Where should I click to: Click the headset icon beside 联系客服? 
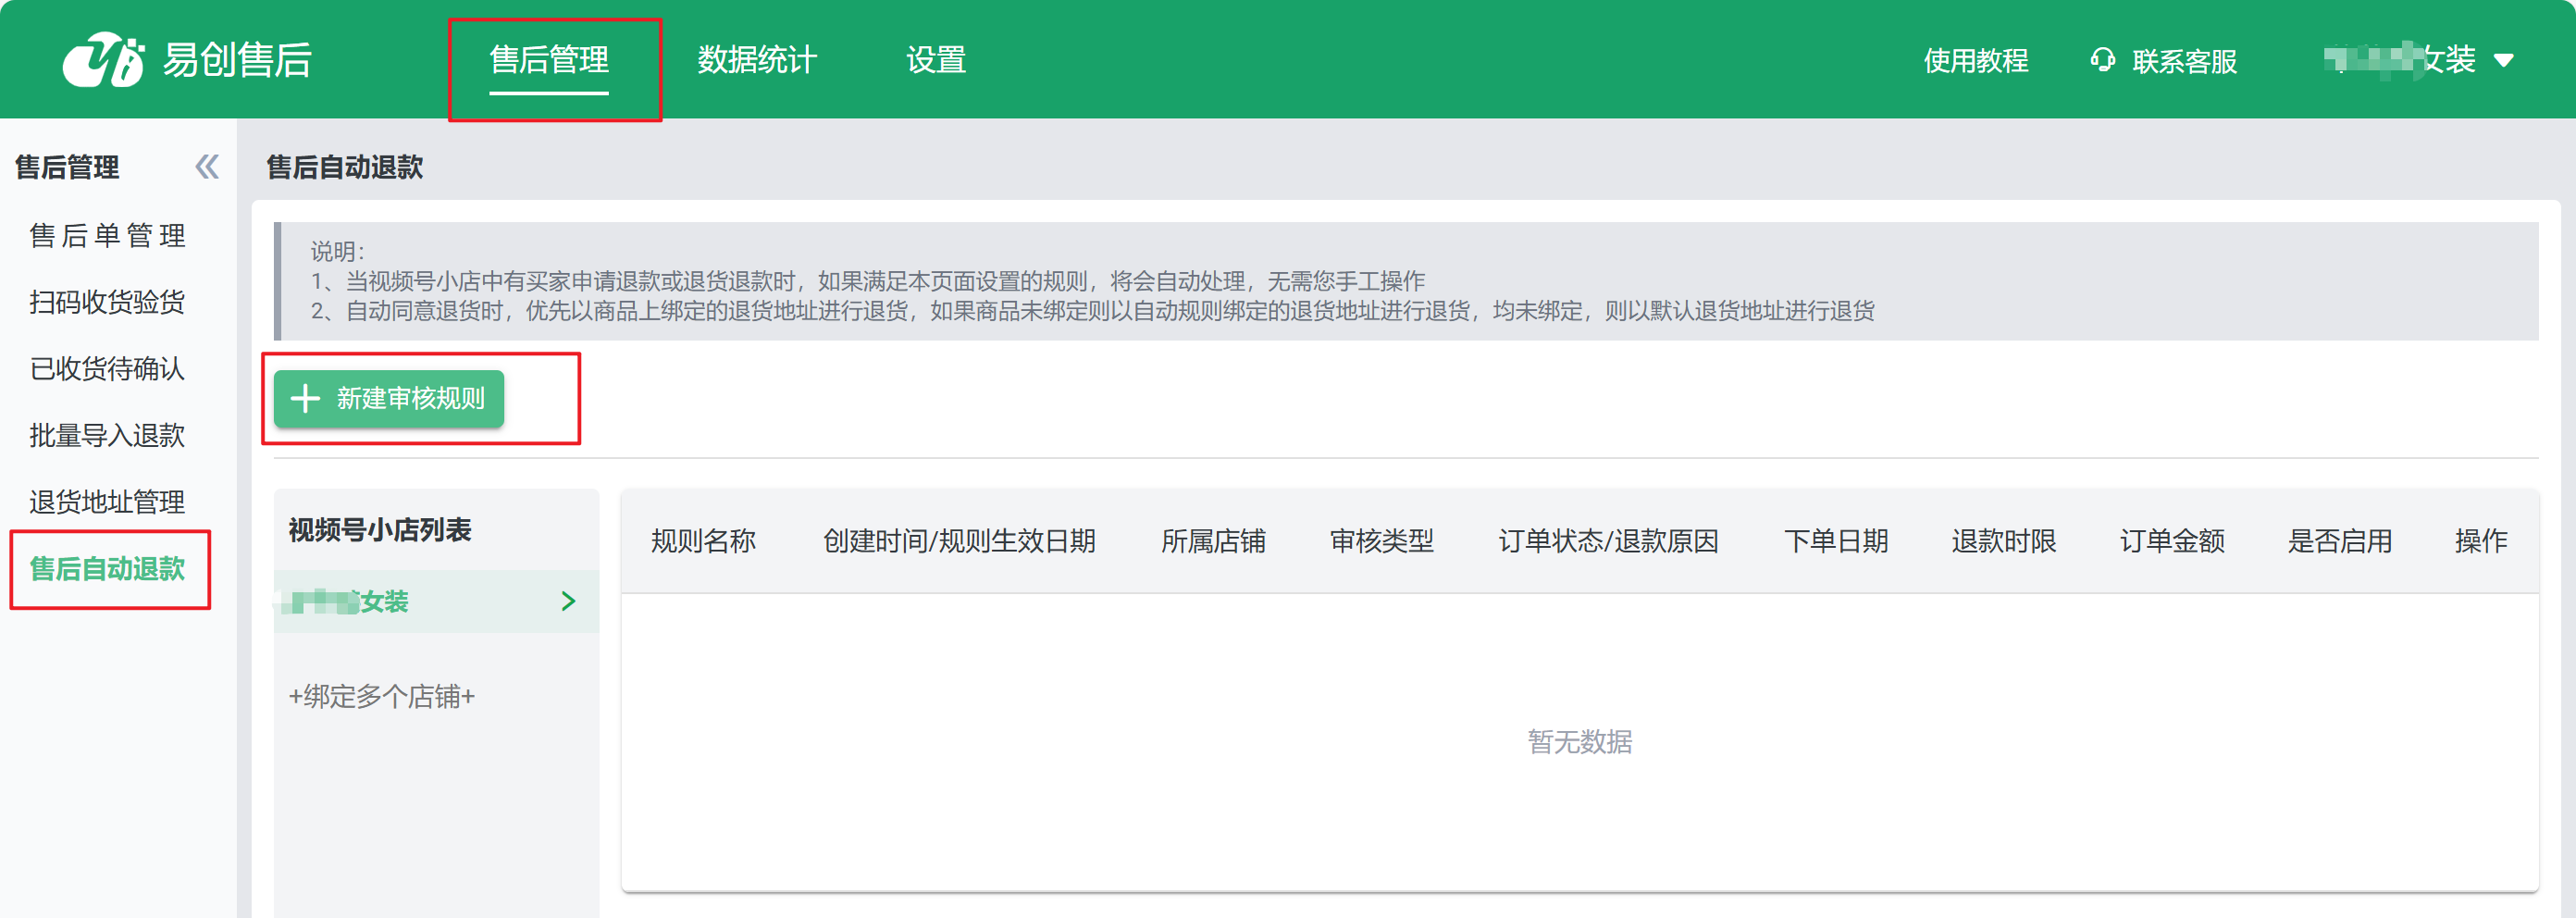[x=2102, y=60]
